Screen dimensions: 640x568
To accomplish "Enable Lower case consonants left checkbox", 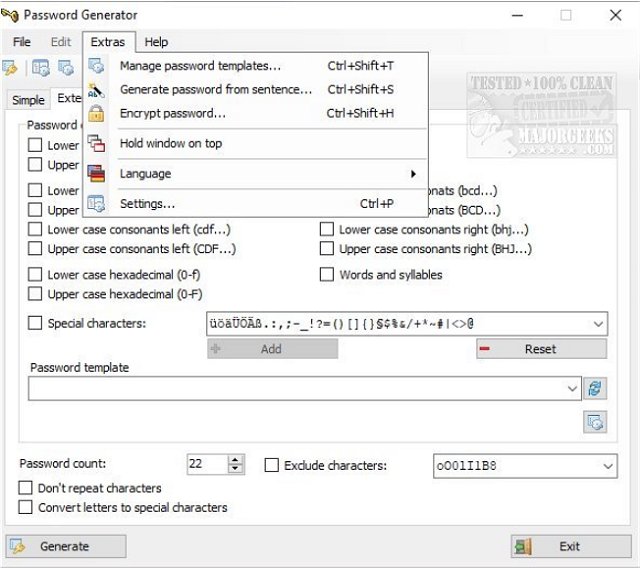I will (35, 229).
